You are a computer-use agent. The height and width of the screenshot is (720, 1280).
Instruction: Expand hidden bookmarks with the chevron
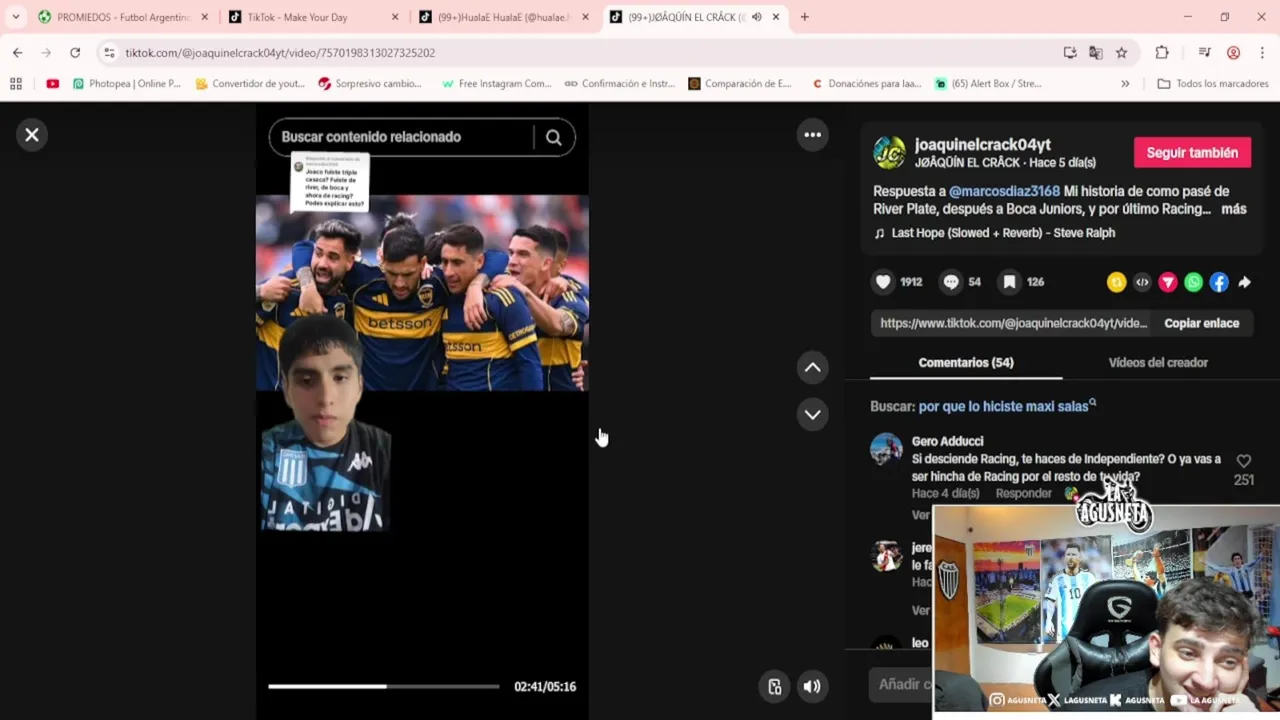click(x=1125, y=84)
